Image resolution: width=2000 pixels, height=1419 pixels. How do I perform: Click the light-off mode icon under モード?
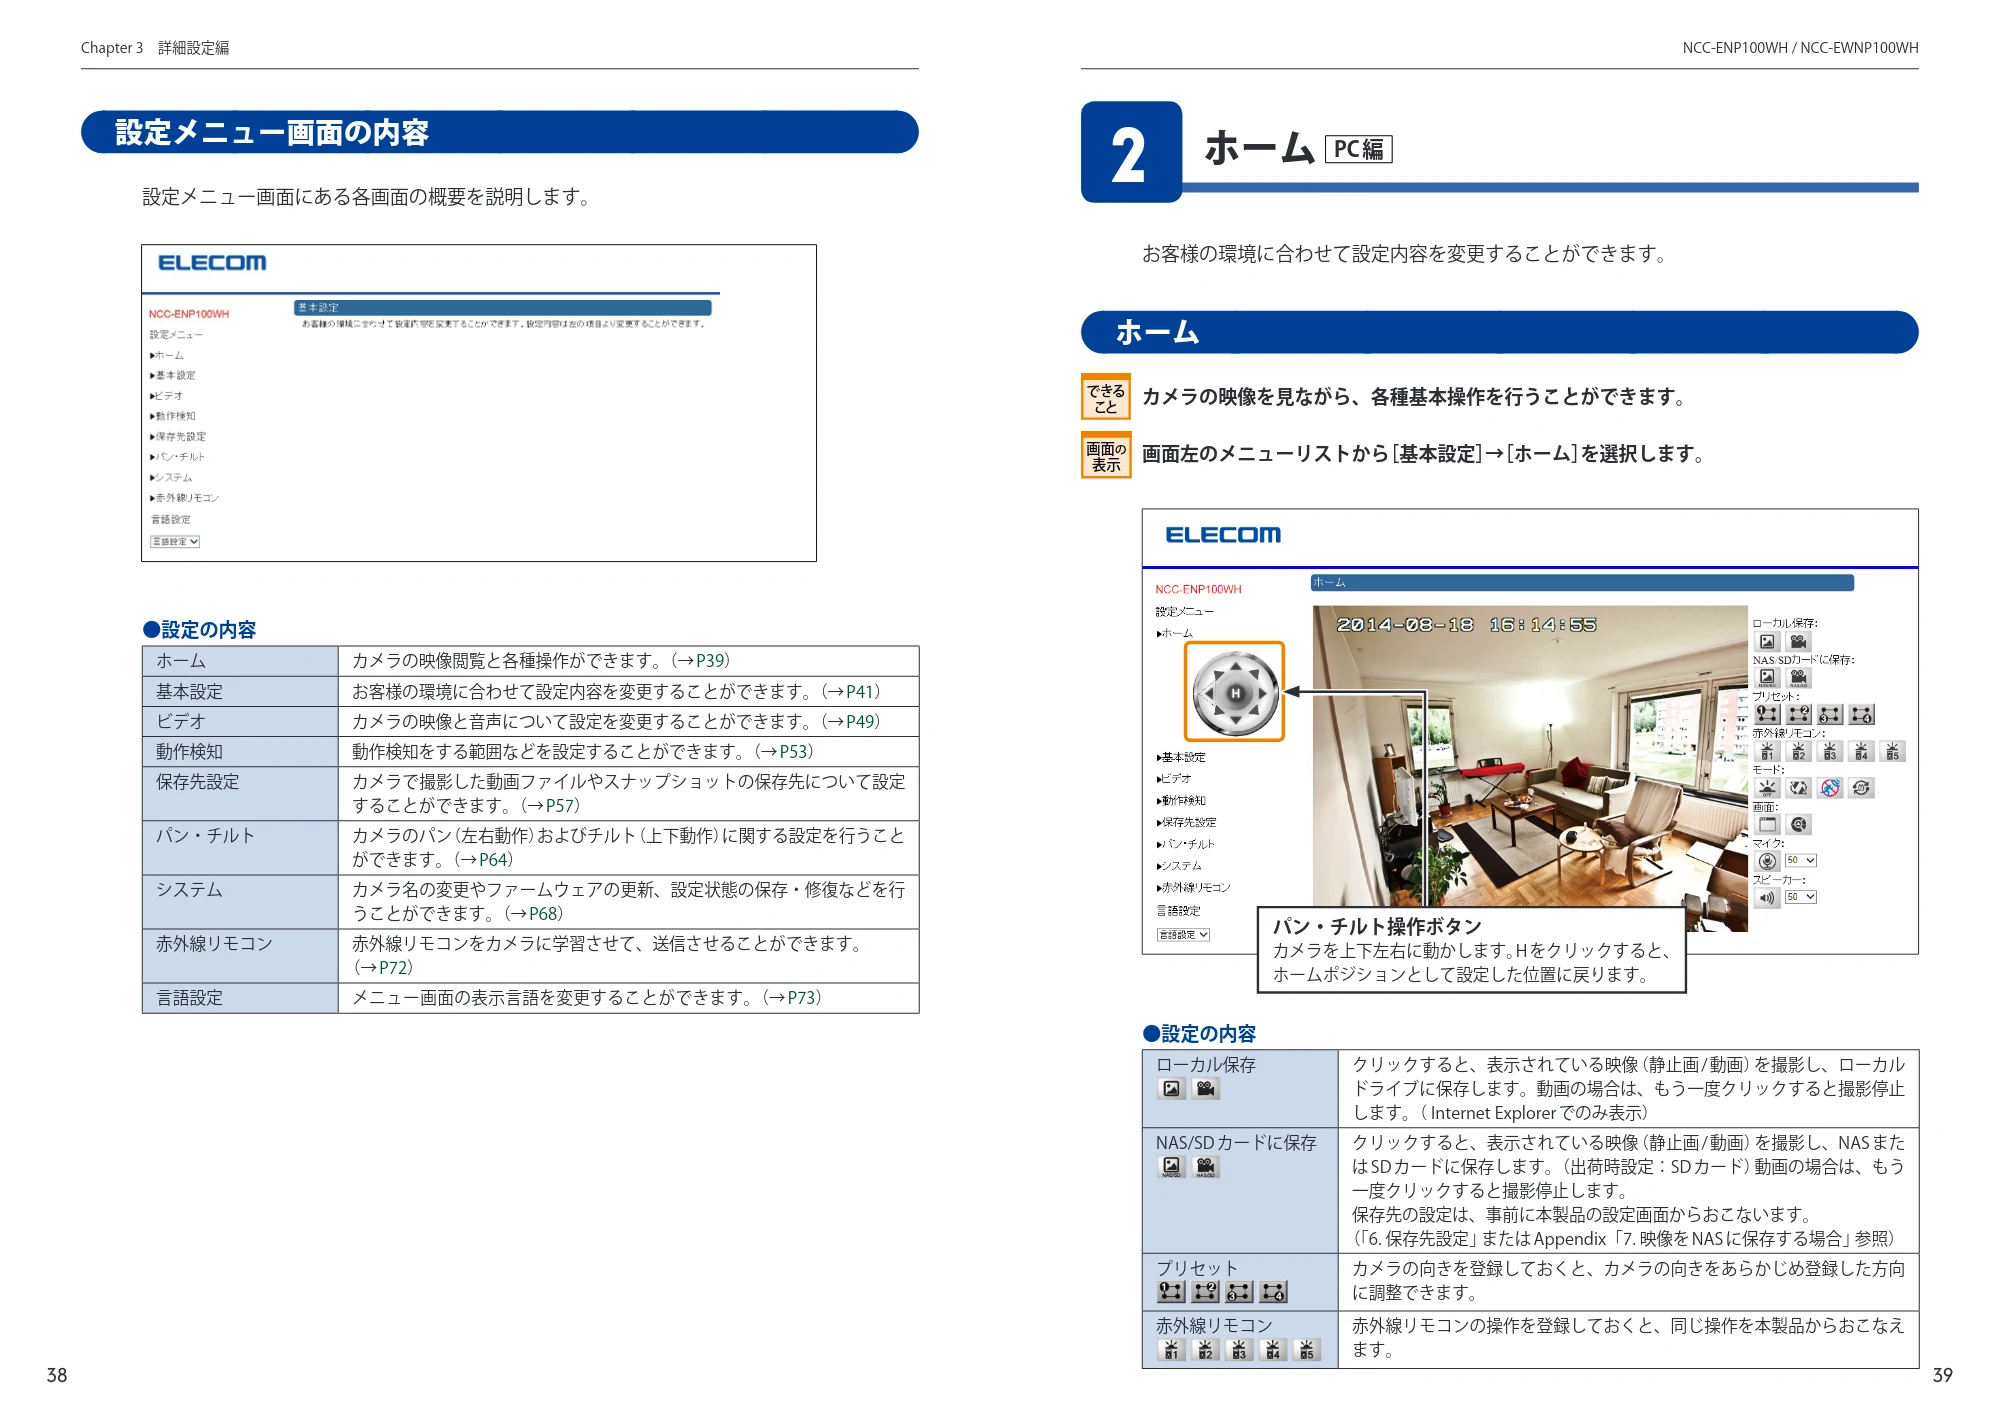tap(1767, 788)
